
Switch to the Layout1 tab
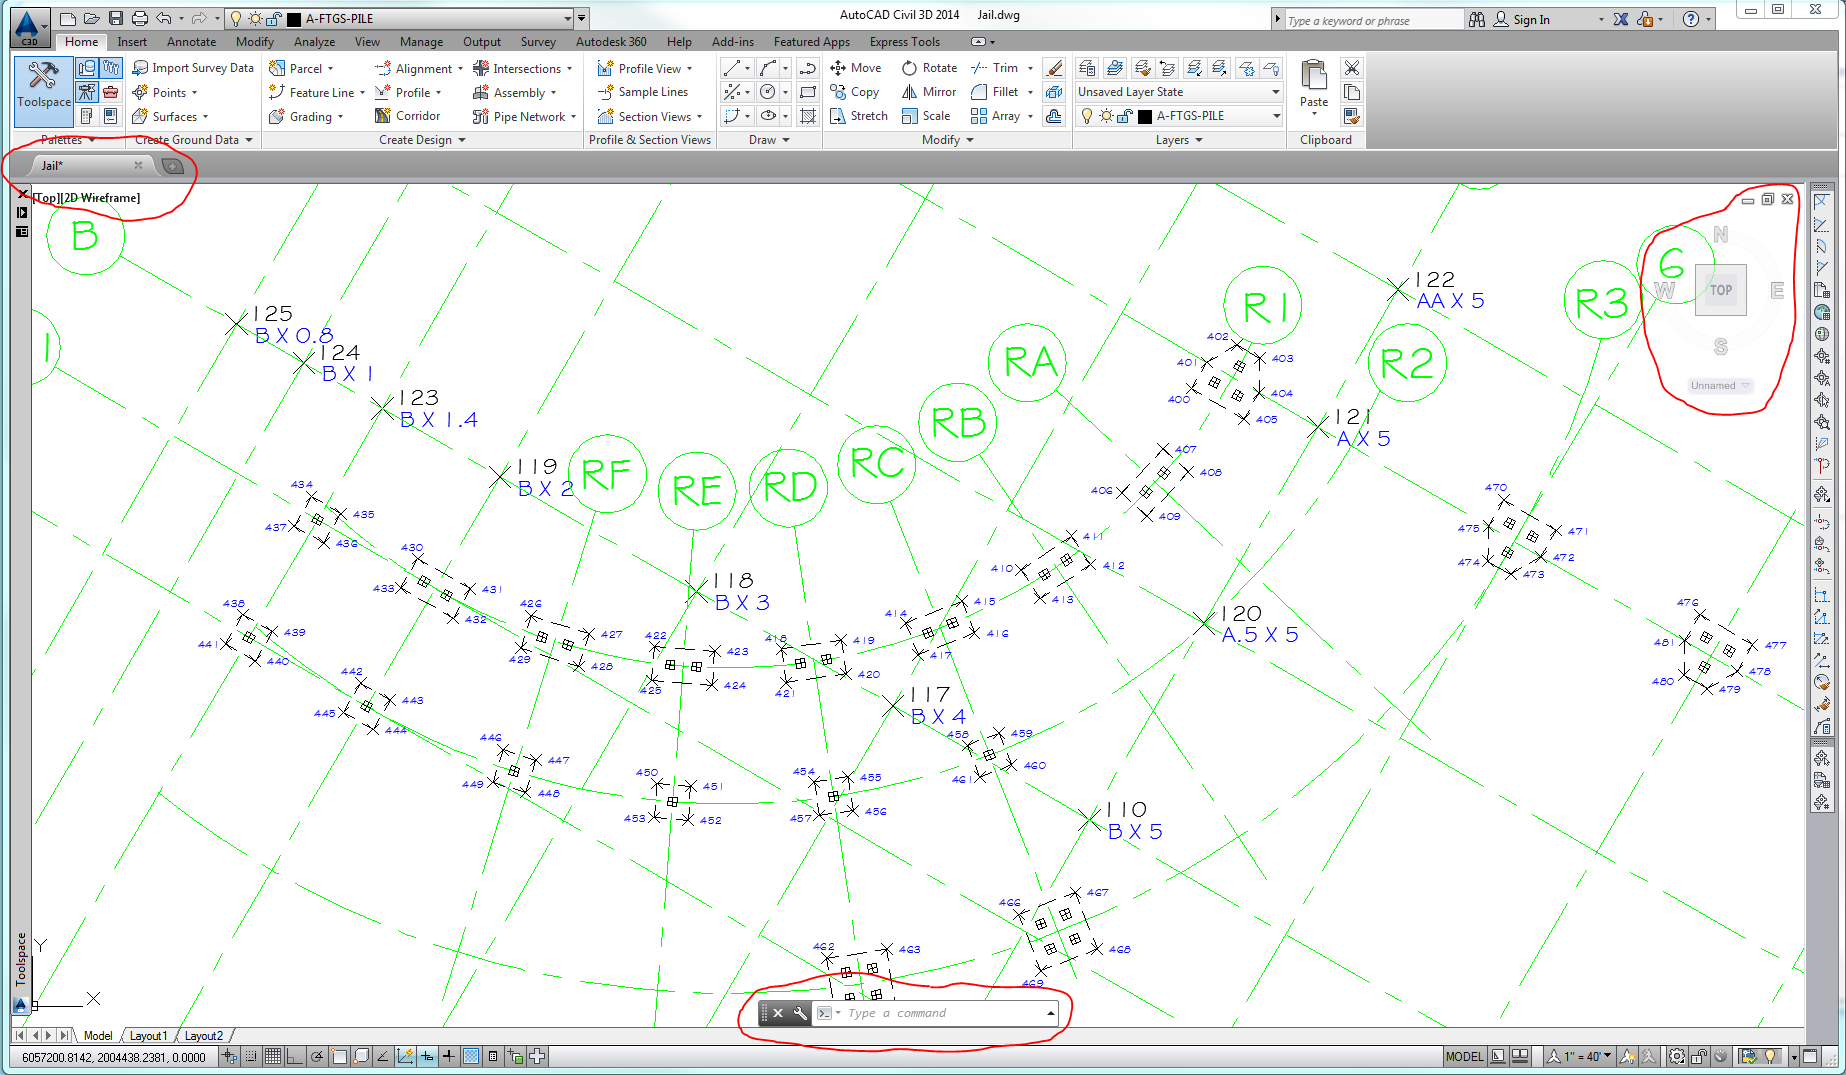pos(148,1036)
